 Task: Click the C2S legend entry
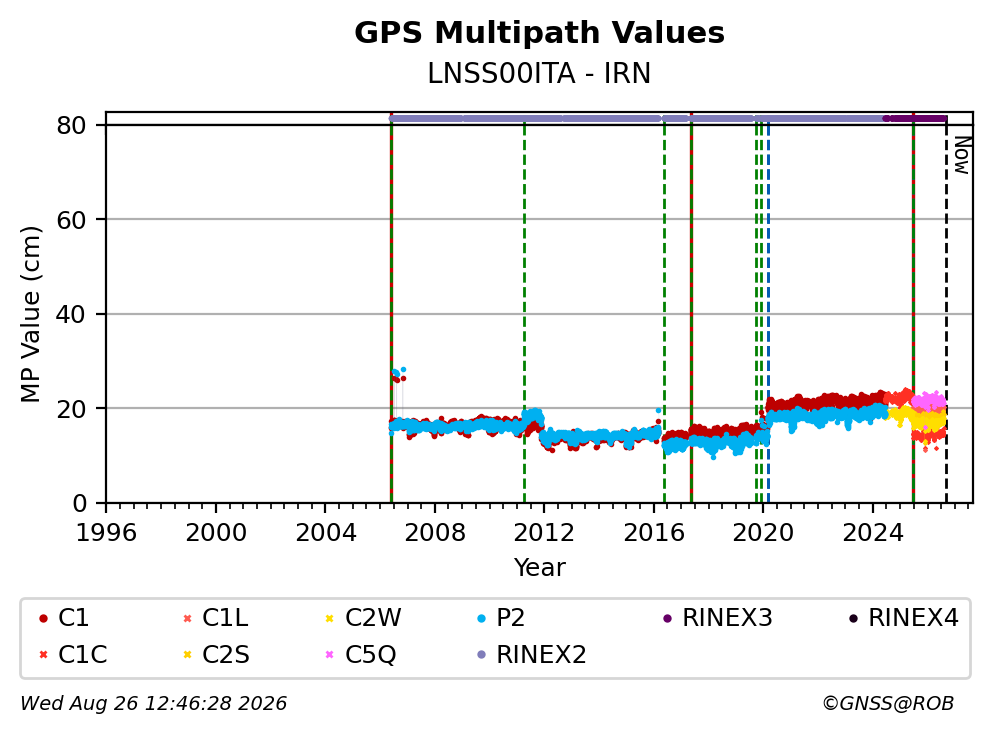coord(216,654)
